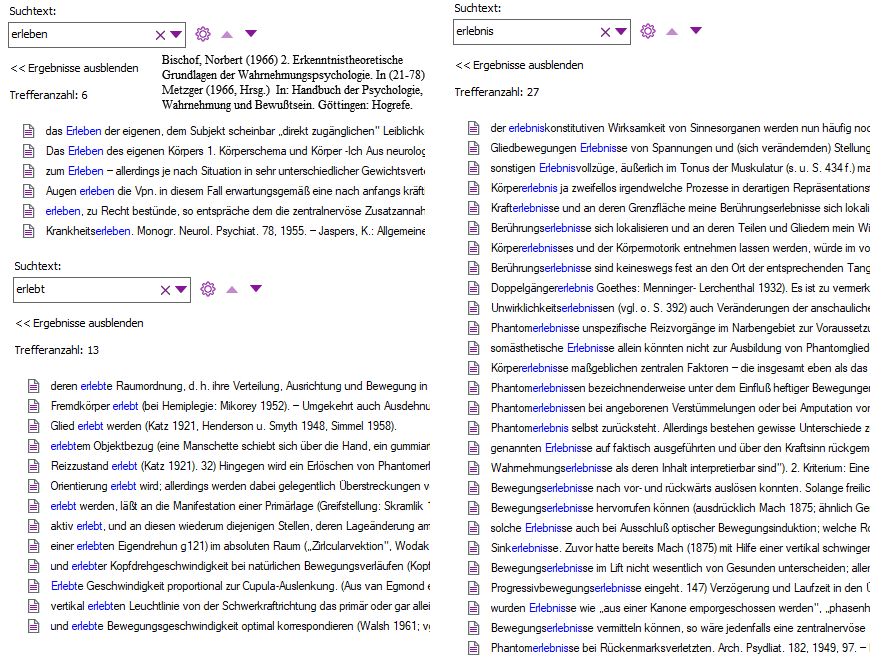
Task: Click document icon beside 'Krafterlebnisse und an deren'
Action: pyautogui.click(x=474, y=209)
